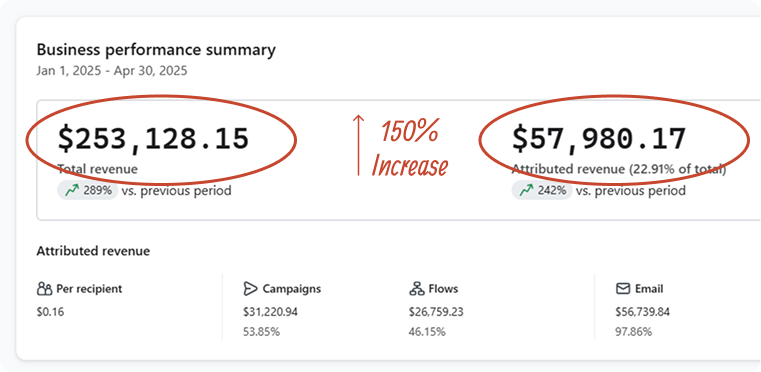Click the Campaigns revenue $31,220.94
This screenshot has width=761, height=372.
pyautogui.click(x=271, y=312)
